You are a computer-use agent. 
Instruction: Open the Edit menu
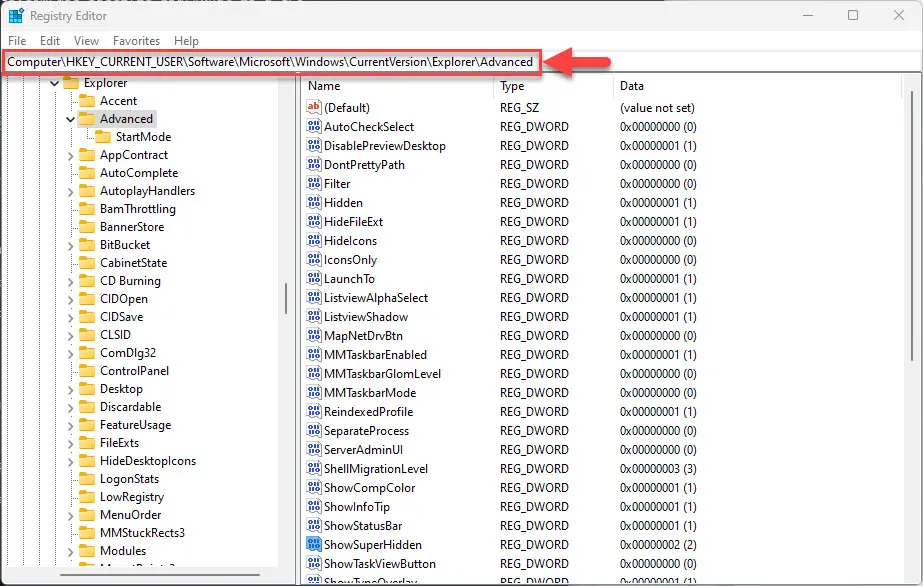pos(50,41)
